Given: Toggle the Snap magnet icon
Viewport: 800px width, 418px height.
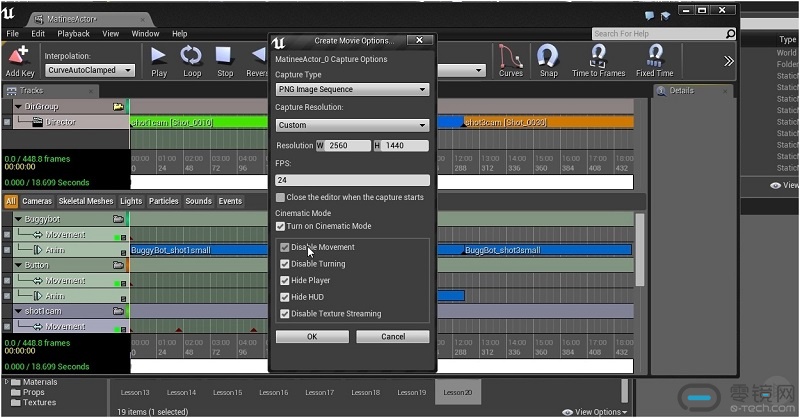Looking at the screenshot, I should coord(548,55).
